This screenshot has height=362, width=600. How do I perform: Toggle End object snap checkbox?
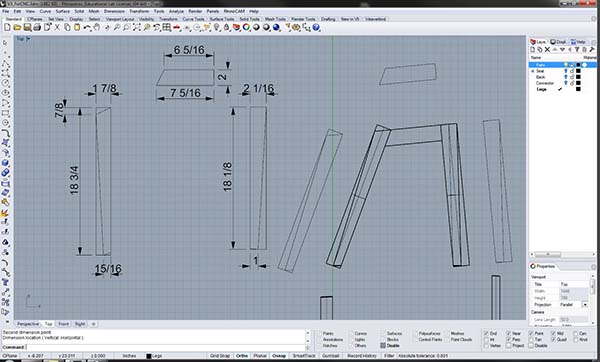click(486, 334)
